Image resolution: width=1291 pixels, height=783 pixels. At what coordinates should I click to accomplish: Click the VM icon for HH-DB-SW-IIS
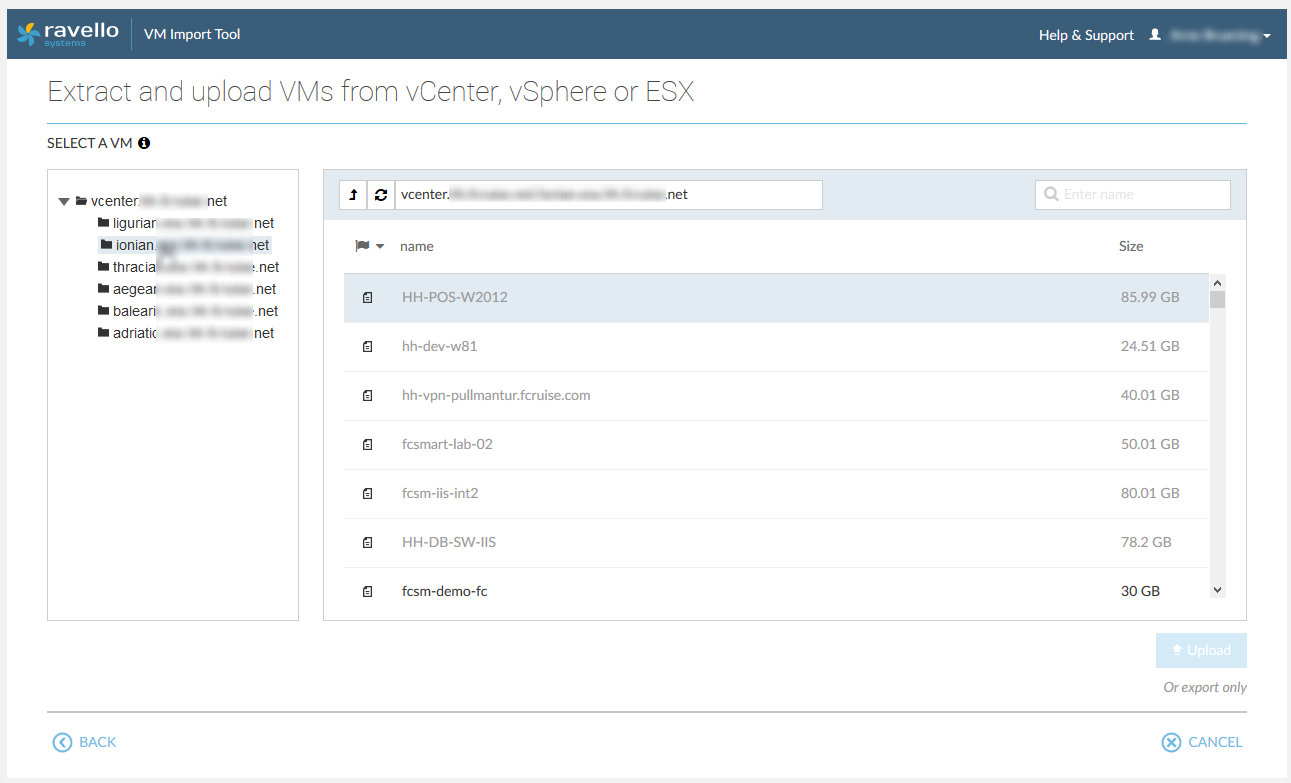pyautogui.click(x=367, y=543)
